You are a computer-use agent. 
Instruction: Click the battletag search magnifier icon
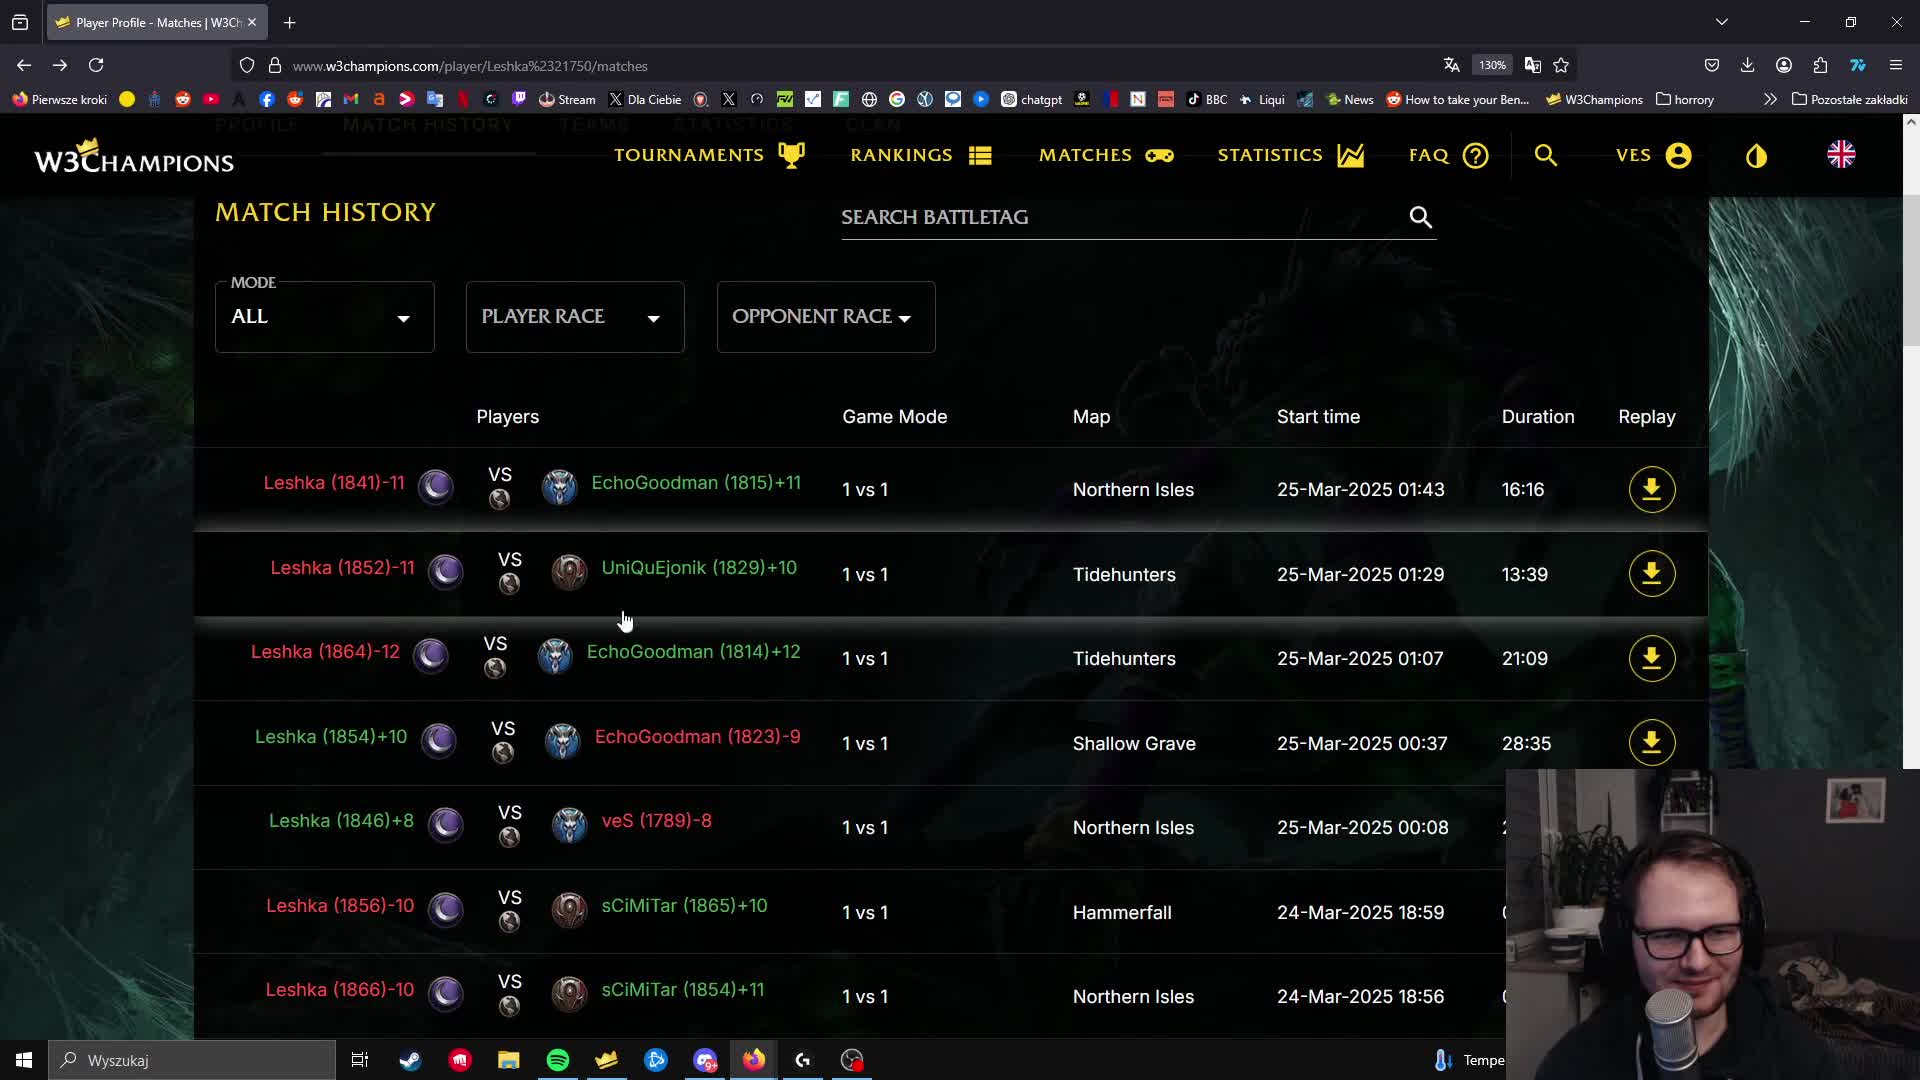1420,217
